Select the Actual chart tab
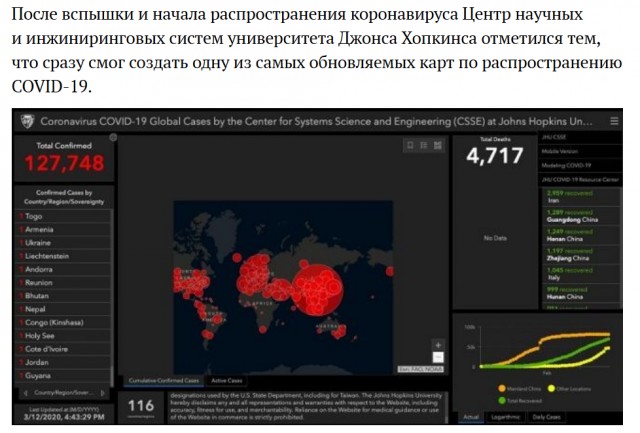Viewport: 640px width, 433px height. (x=471, y=417)
